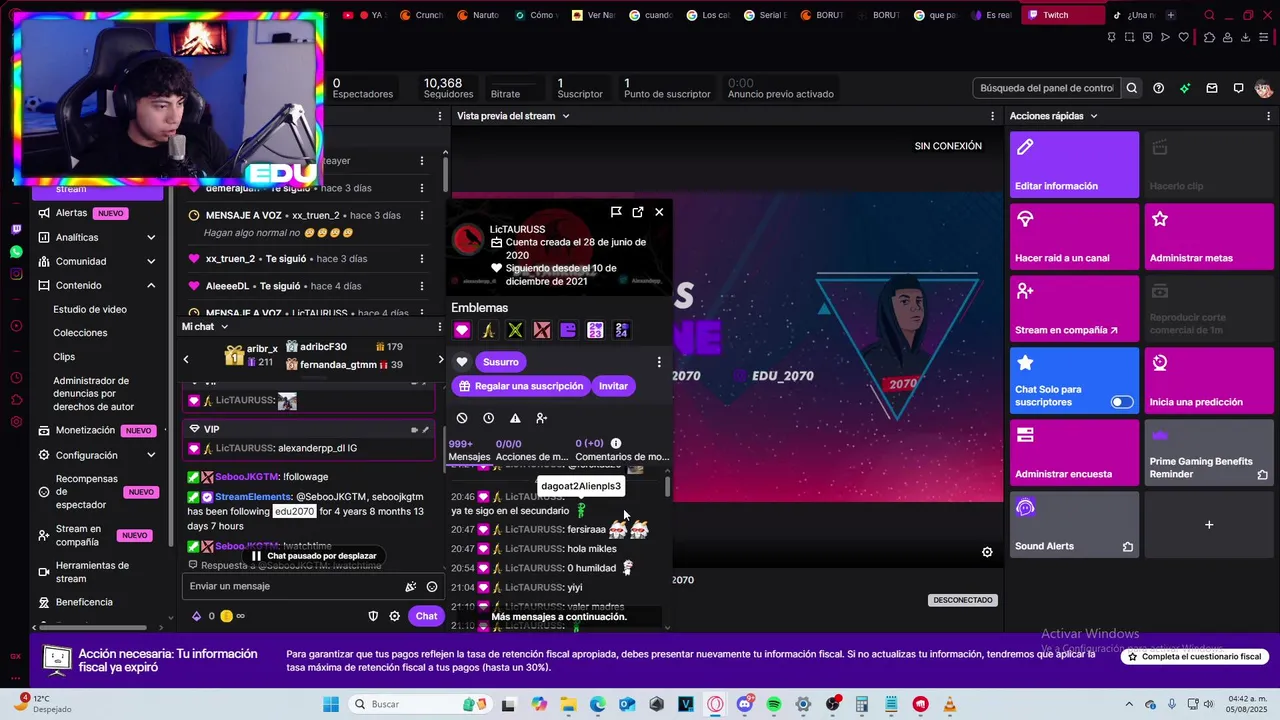This screenshot has height=720, width=1280.
Task: Open Colecciones menu item
Action: (80, 333)
